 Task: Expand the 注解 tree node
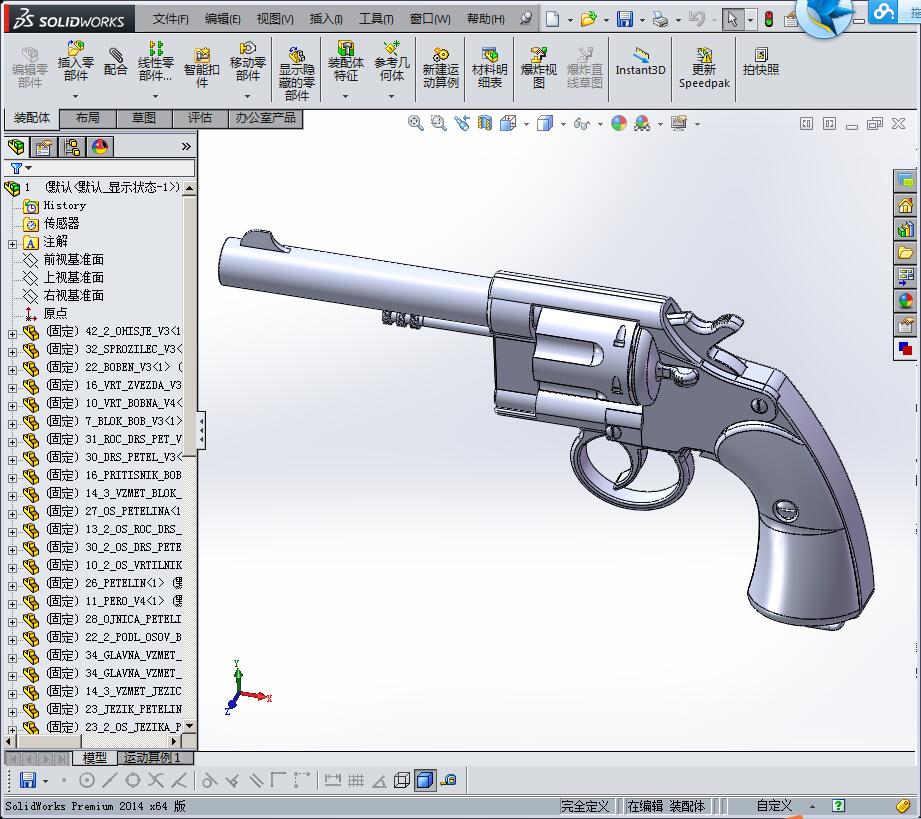point(12,244)
